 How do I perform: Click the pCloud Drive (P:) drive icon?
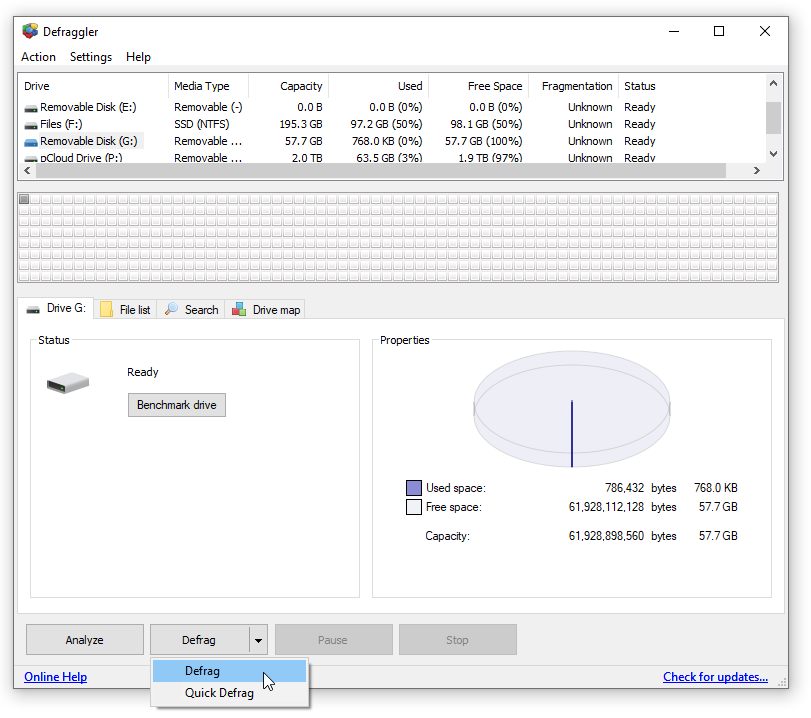[31, 159]
